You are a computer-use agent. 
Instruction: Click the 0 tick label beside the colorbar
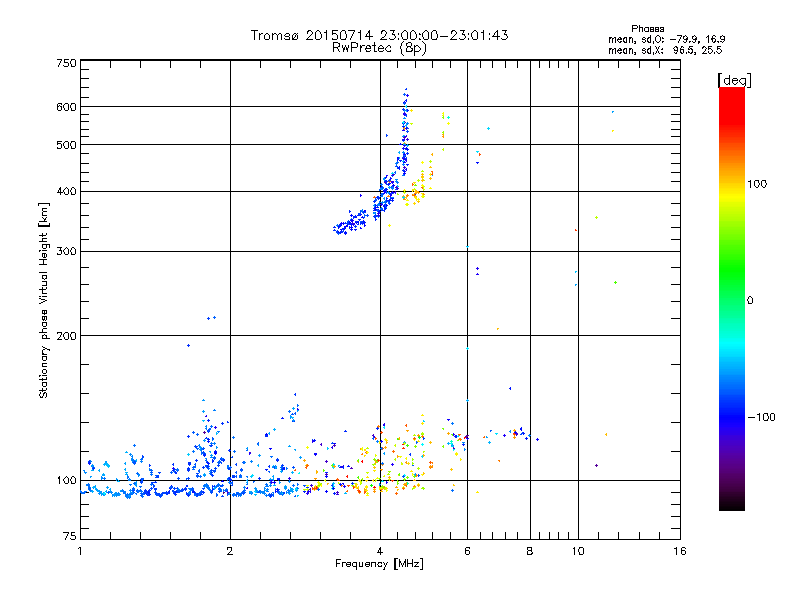[x=751, y=300]
